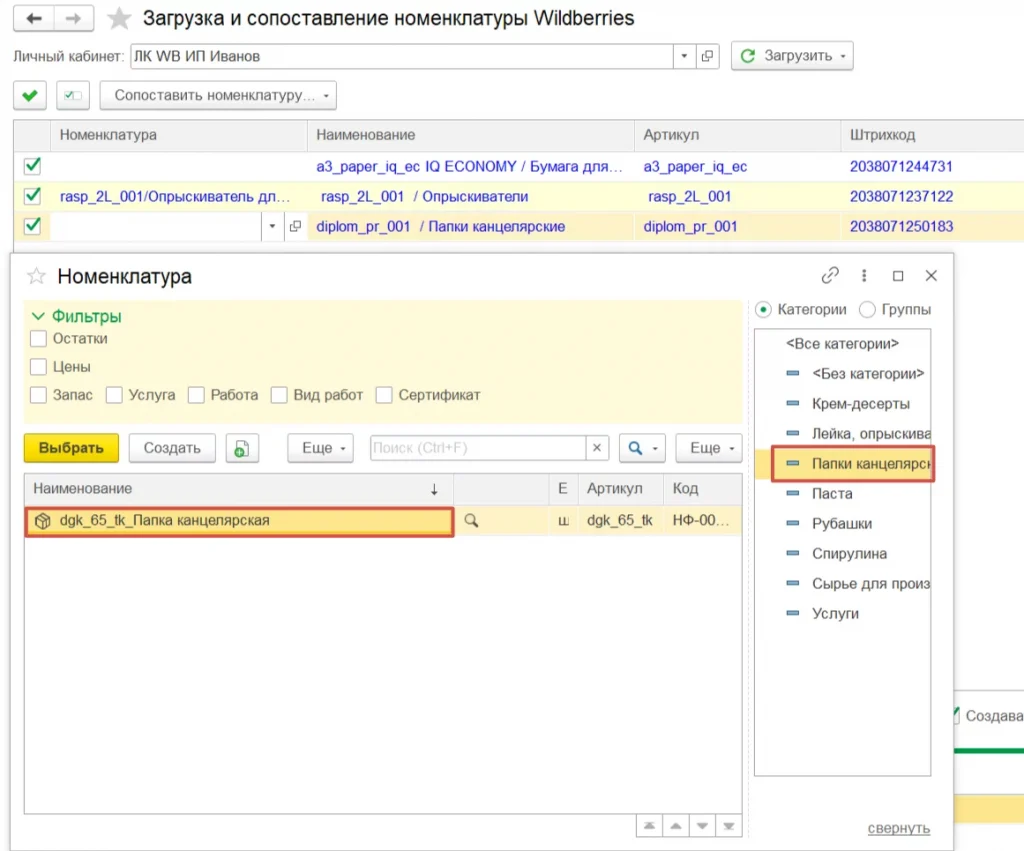This screenshot has width=1024, height=851.
Task: Expand the Личный кабинет dropdown list
Action: click(685, 56)
